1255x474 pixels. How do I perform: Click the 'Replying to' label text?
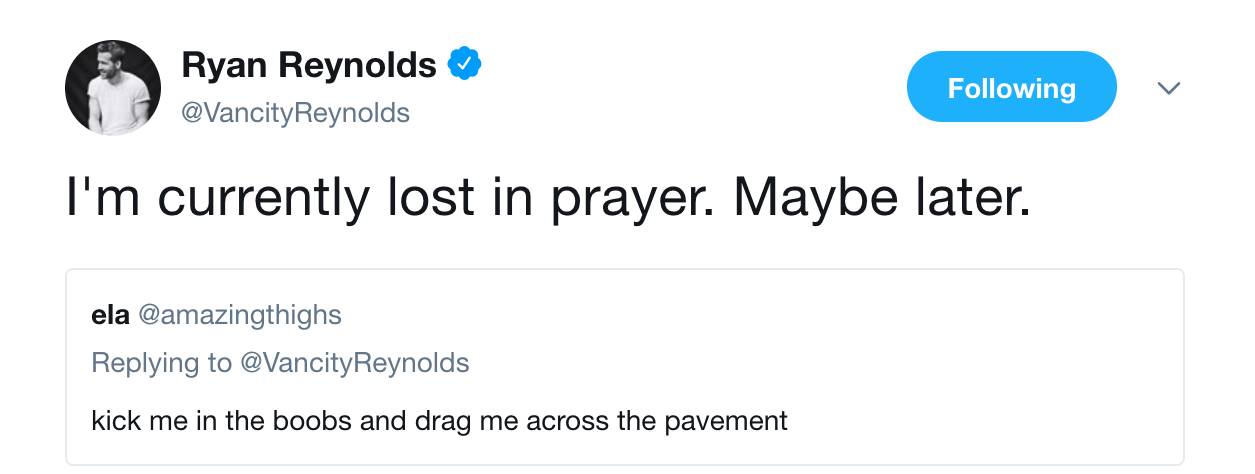pos(161,362)
